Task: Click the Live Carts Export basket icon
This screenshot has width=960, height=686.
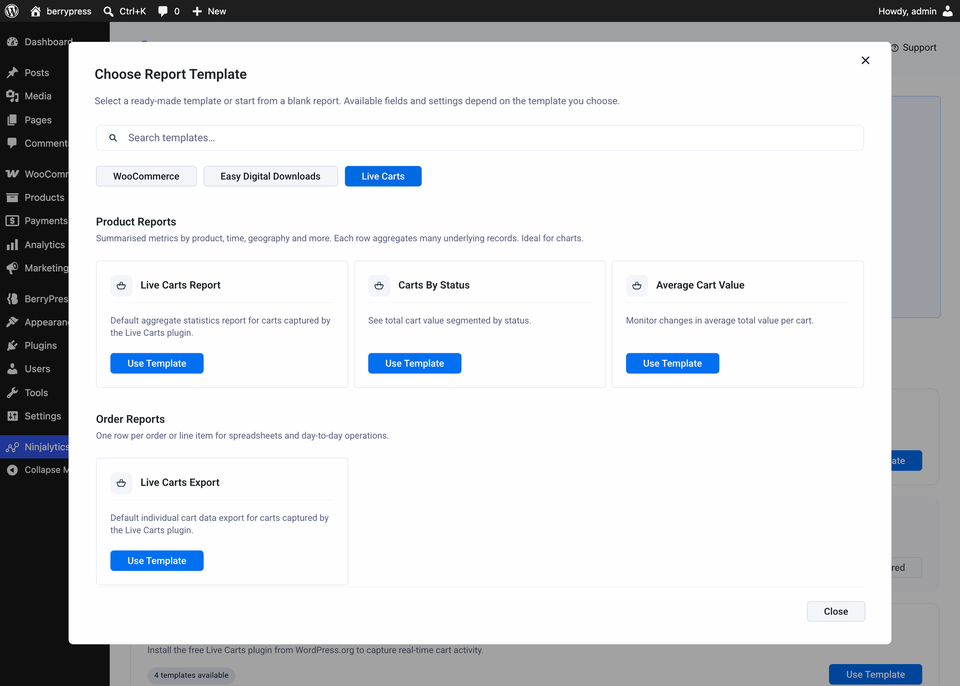Action: 121,483
